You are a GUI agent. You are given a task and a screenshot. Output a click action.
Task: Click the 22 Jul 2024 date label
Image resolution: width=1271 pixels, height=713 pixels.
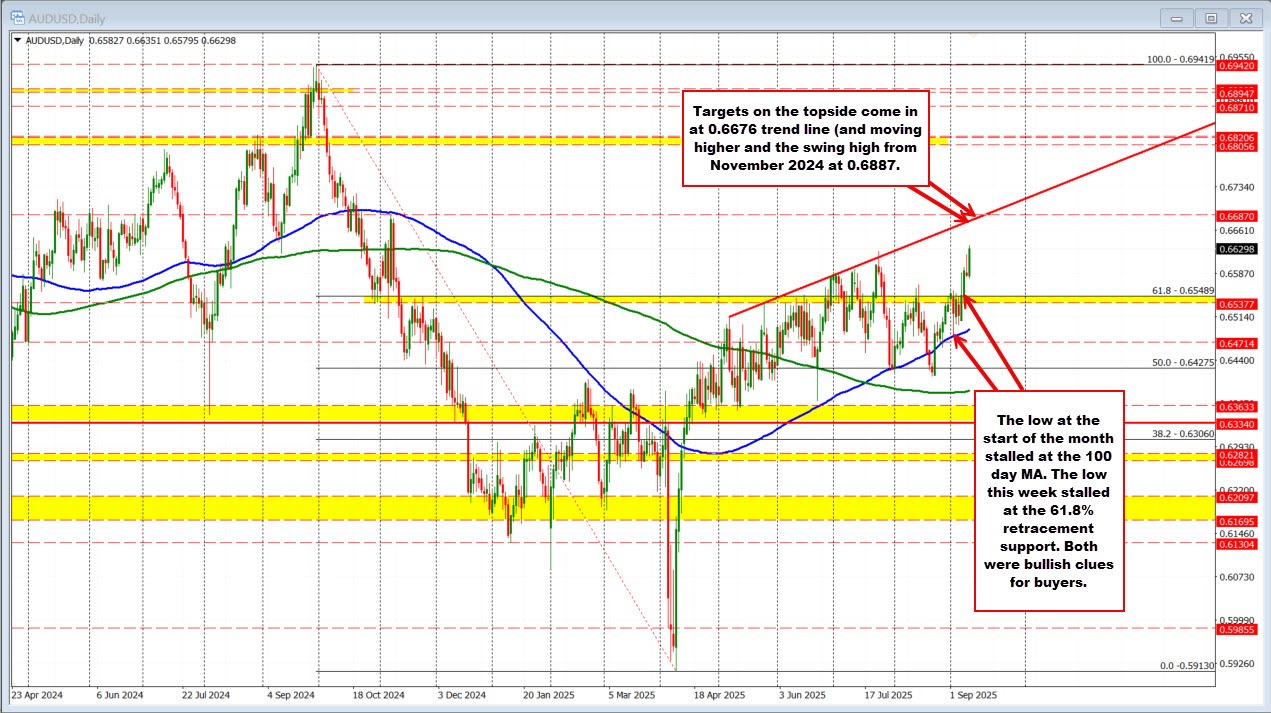[x=208, y=693]
